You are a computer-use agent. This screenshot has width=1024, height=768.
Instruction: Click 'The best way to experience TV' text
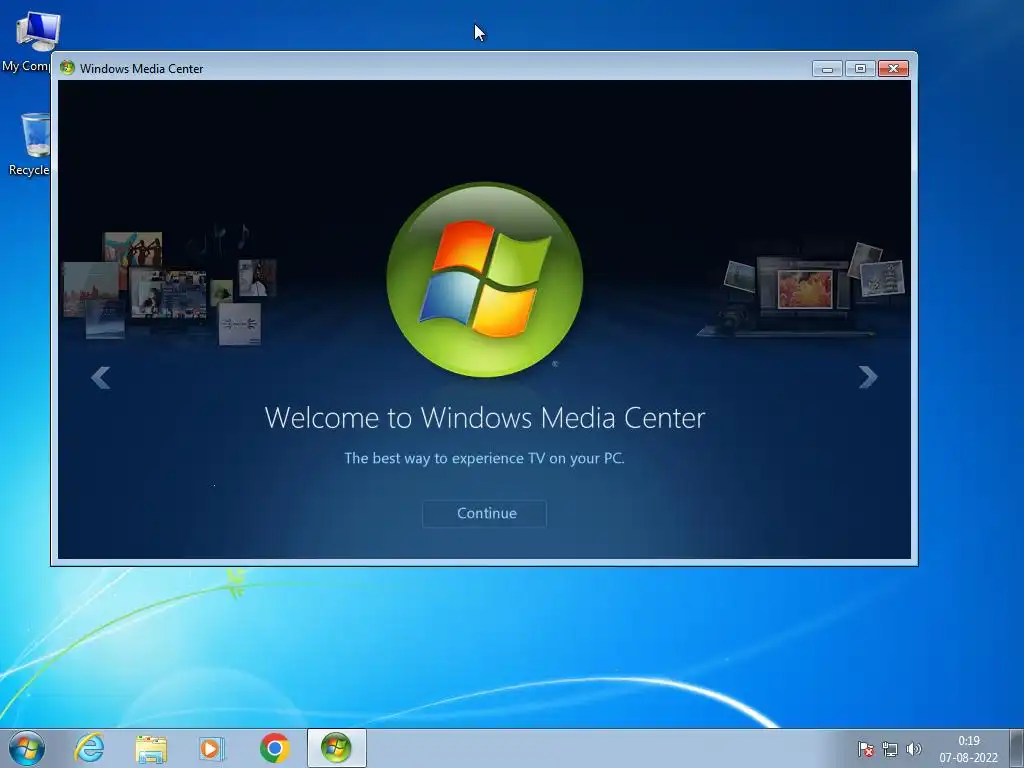coord(485,458)
